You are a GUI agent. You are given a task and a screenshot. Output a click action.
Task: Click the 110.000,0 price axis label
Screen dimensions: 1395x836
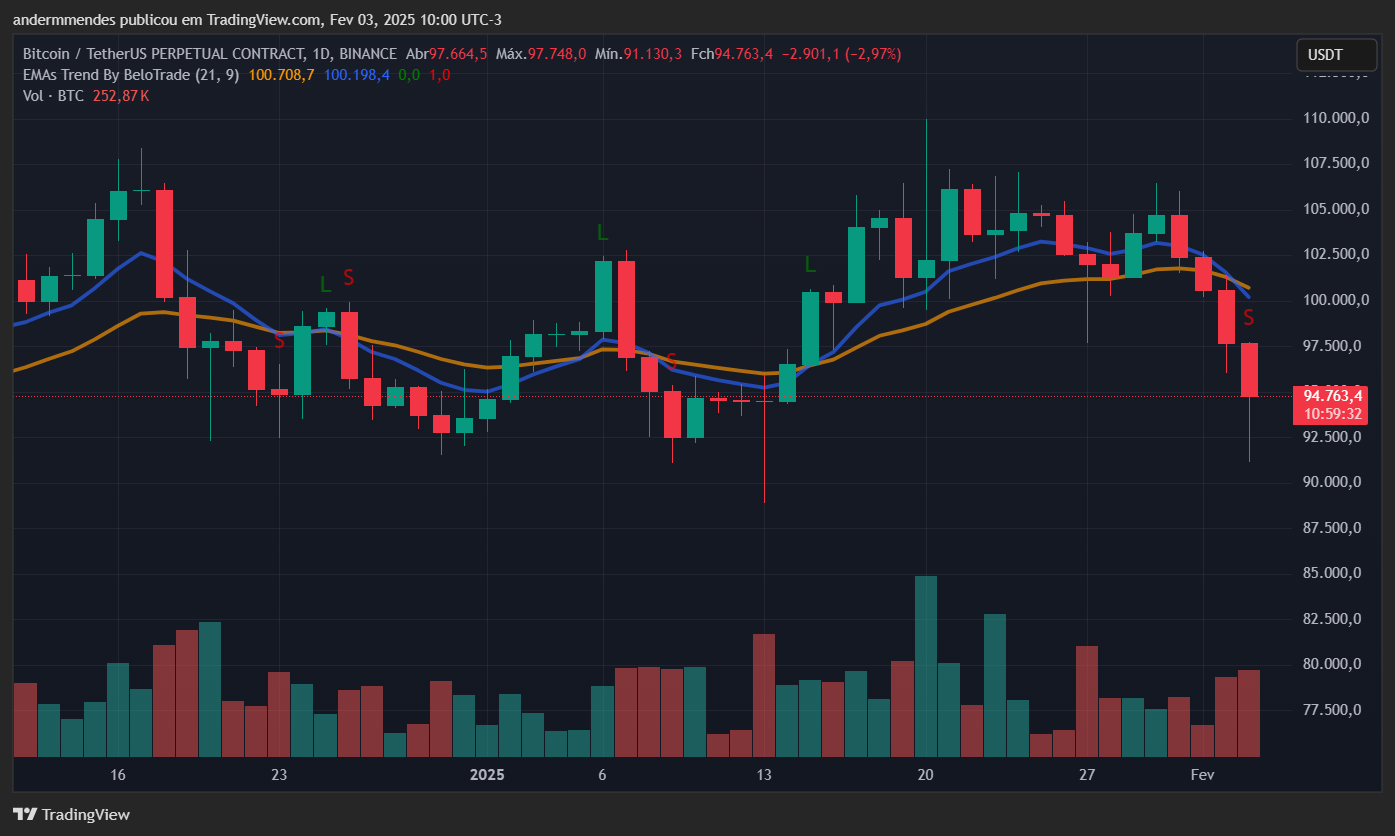click(x=1334, y=118)
